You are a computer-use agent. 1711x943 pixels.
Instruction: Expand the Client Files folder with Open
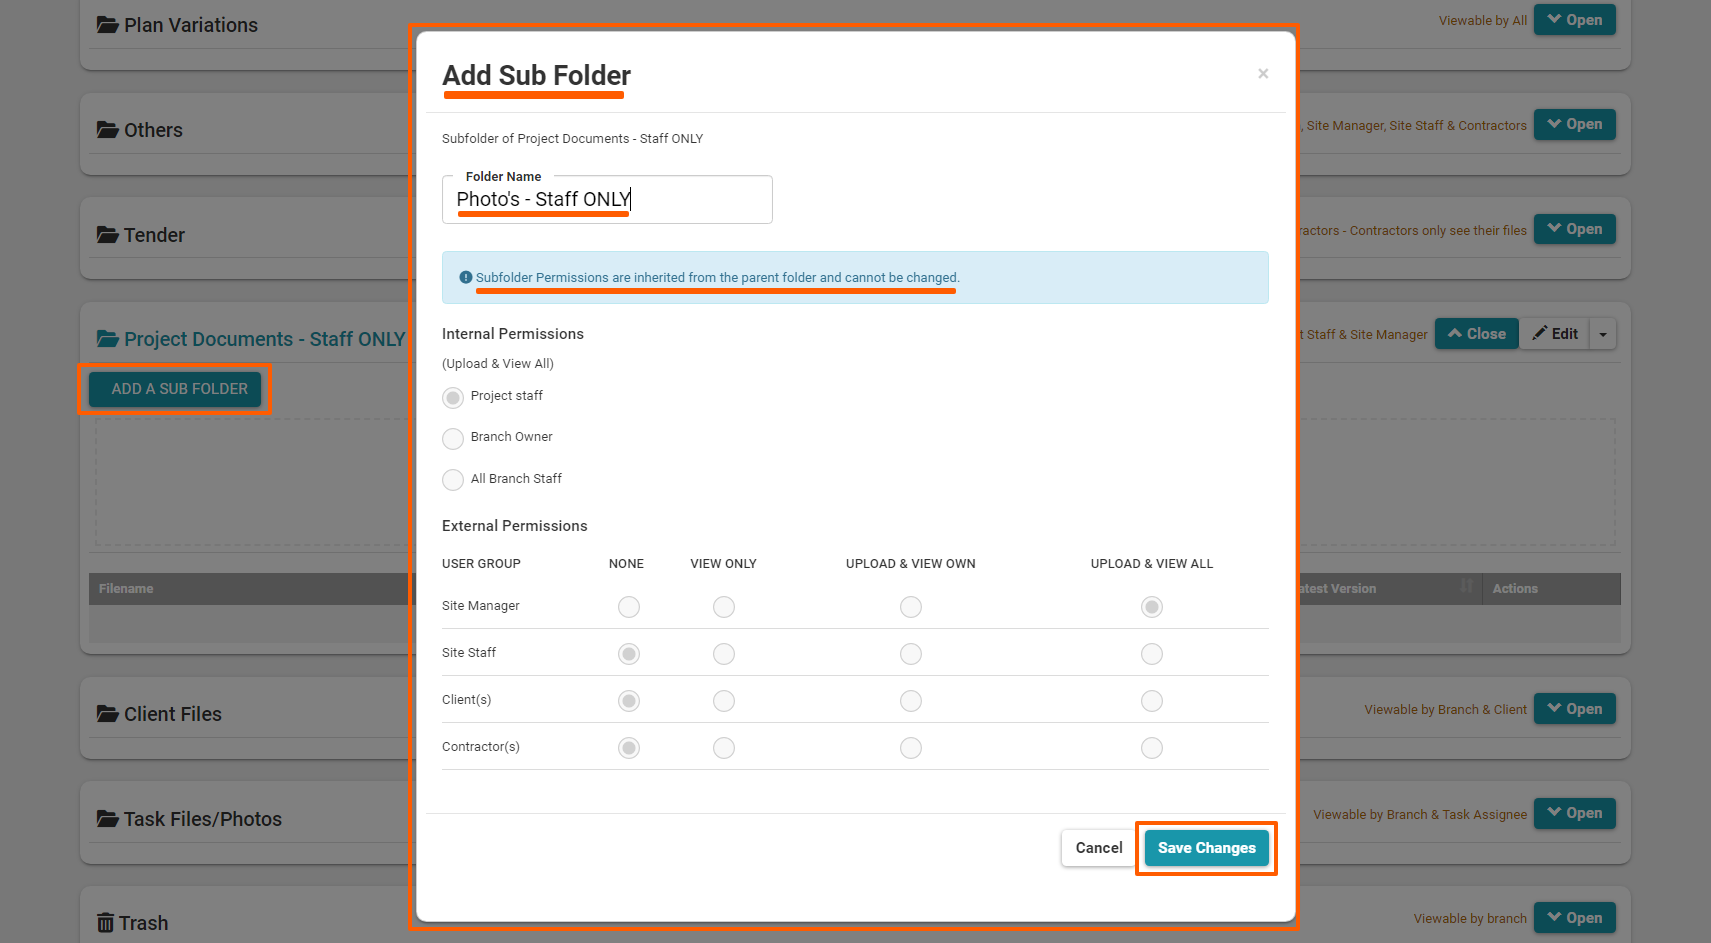(x=1574, y=709)
